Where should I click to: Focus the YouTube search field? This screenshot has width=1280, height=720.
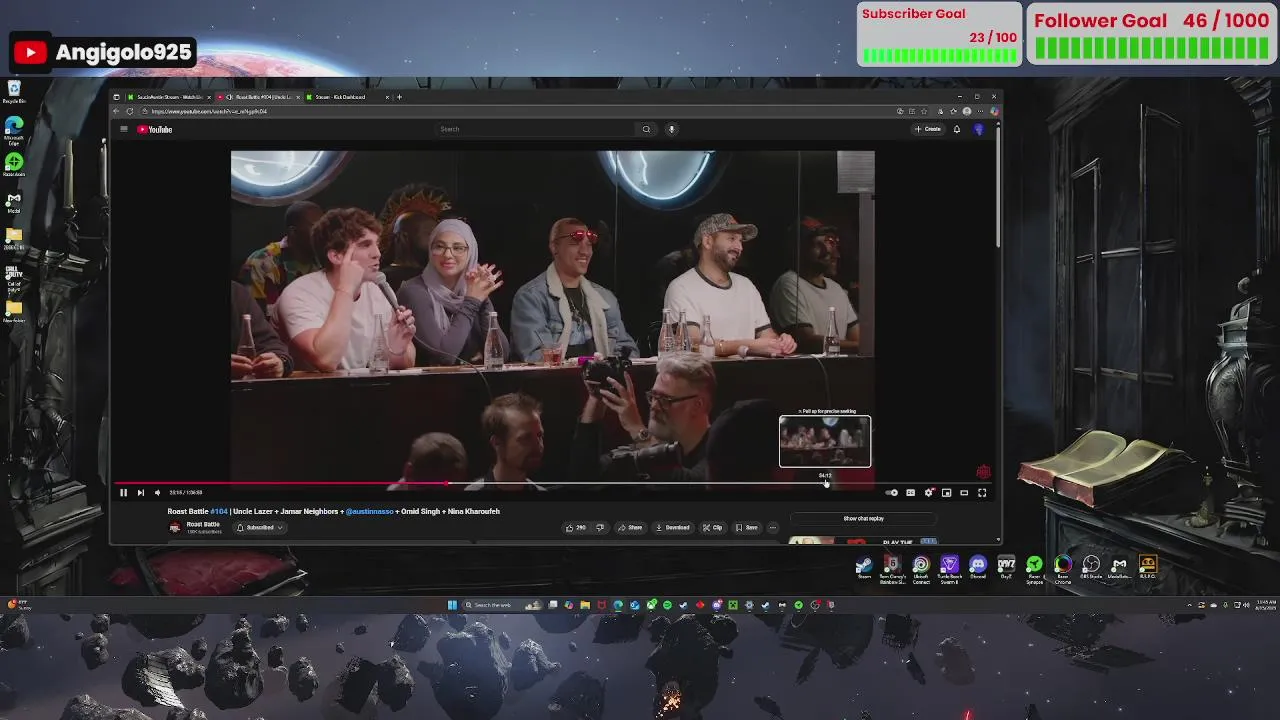coord(535,129)
